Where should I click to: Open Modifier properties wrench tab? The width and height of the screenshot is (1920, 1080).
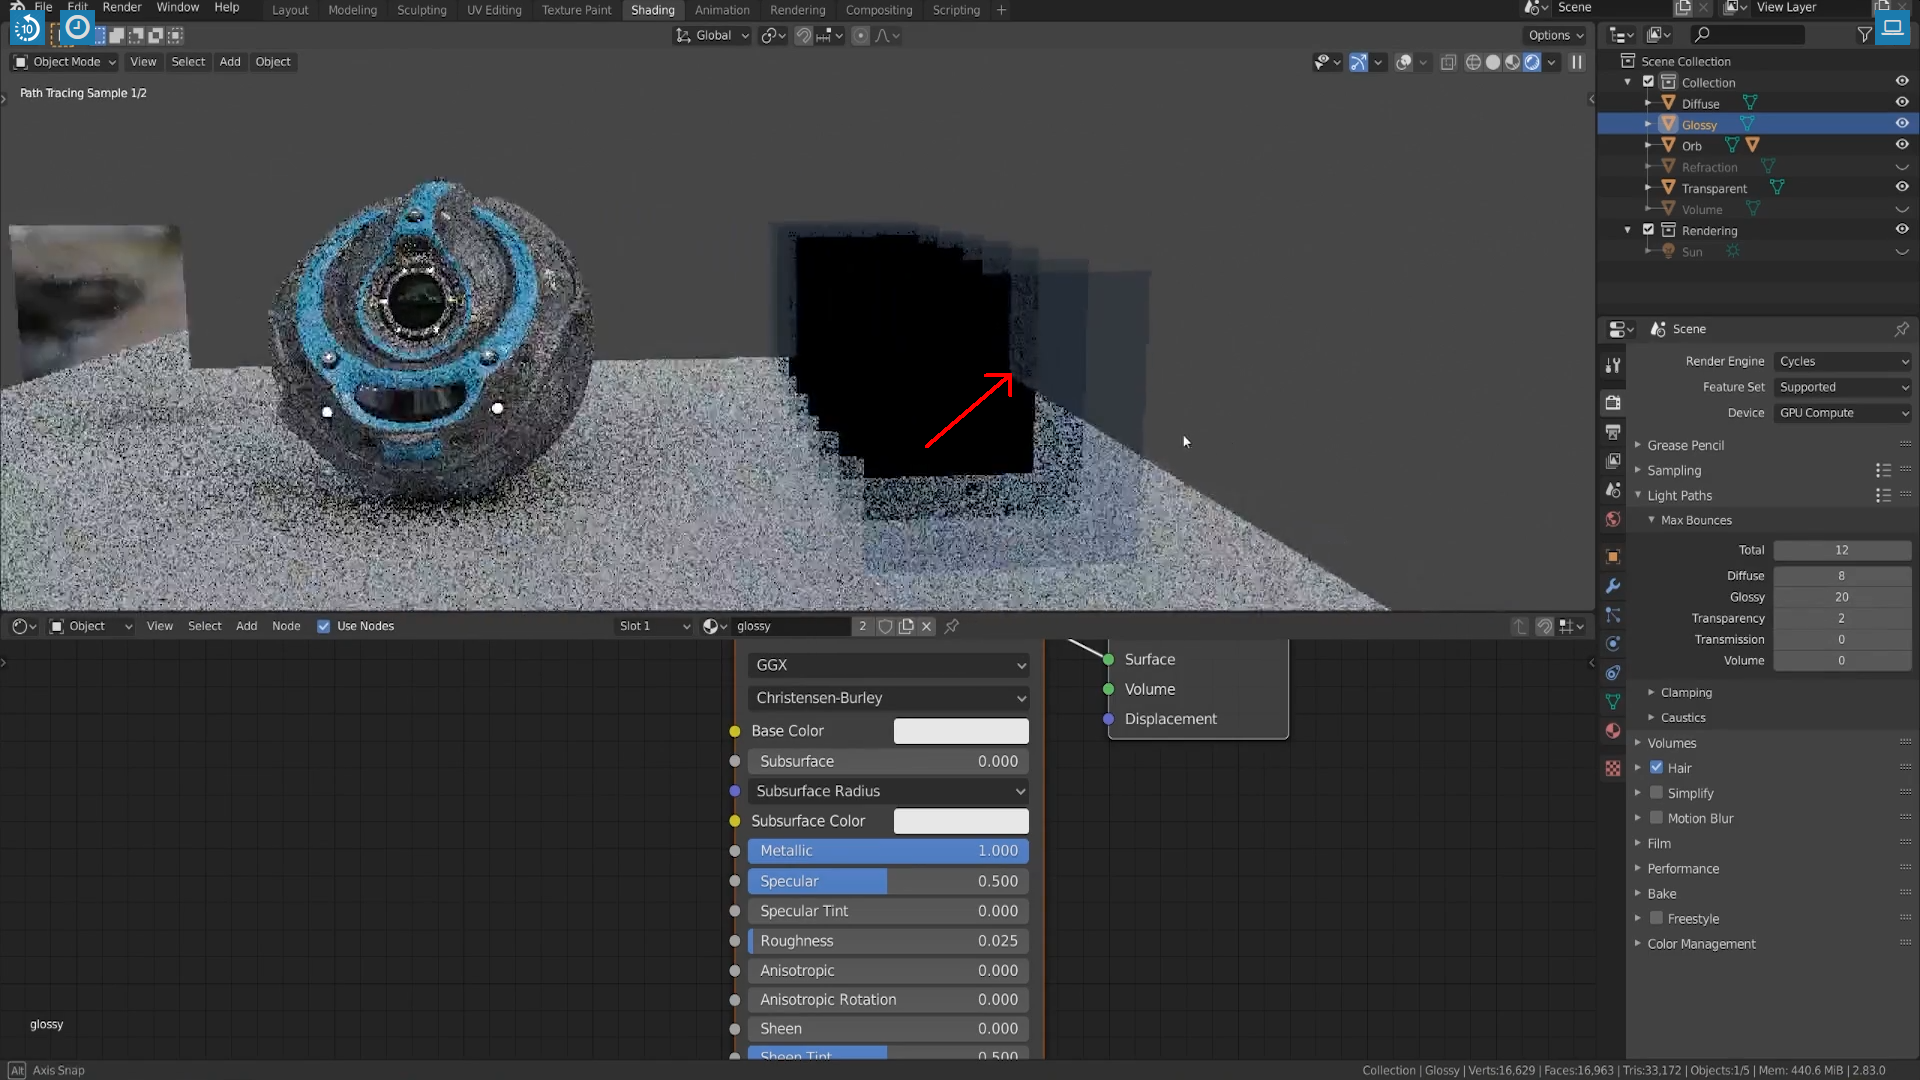click(x=1613, y=586)
